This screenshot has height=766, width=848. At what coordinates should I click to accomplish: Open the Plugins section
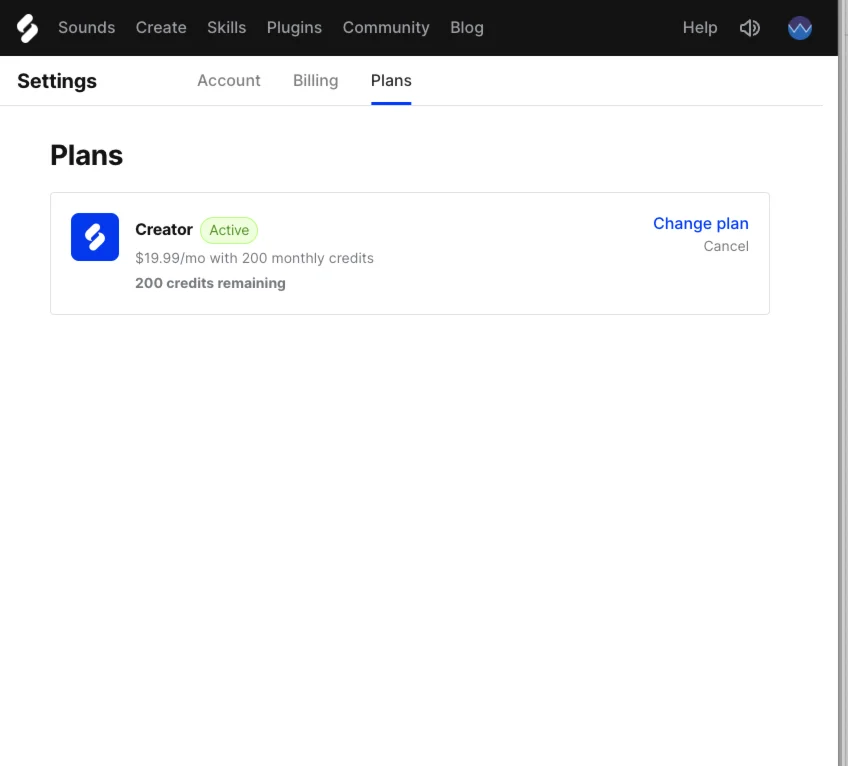pos(294,28)
